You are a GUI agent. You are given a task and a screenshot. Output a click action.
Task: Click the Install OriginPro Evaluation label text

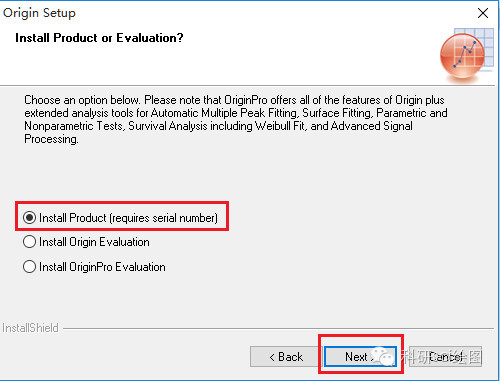102,267
